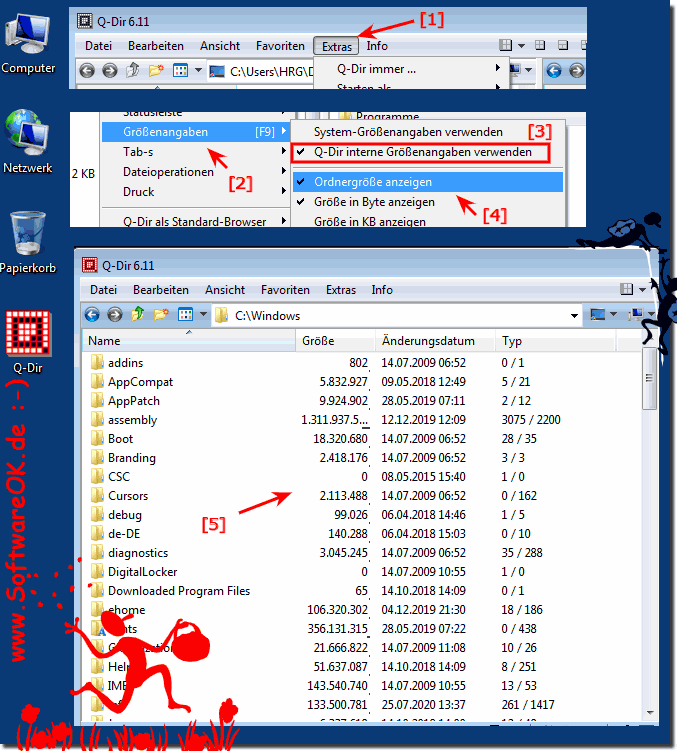Click folder icon of the addins row
The image size is (677, 751).
click(x=97, y=362)
